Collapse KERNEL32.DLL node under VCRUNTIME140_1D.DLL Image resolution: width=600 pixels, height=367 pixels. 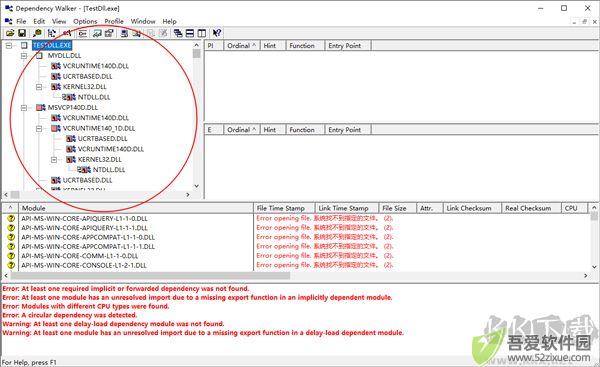(x=54, y=160)
